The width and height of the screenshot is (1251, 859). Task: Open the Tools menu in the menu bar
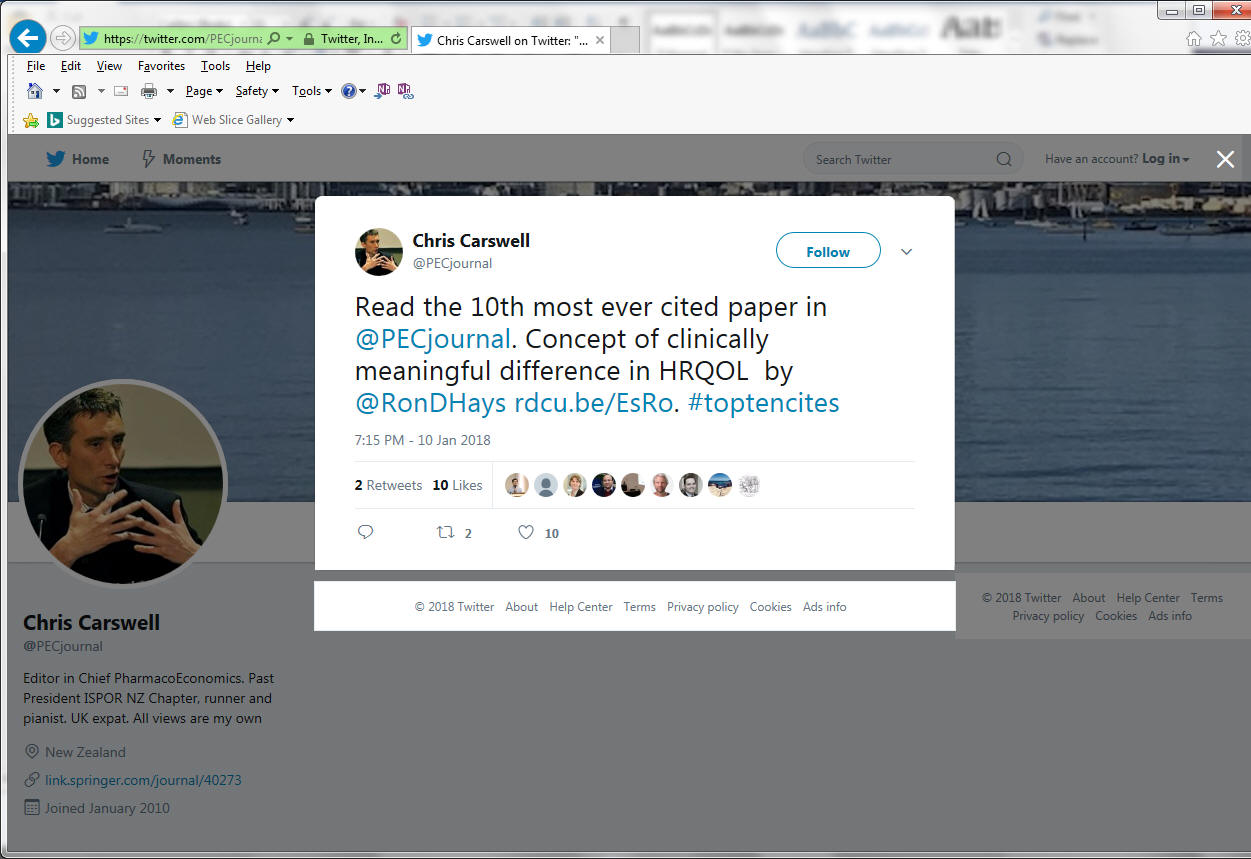[215, 66]
